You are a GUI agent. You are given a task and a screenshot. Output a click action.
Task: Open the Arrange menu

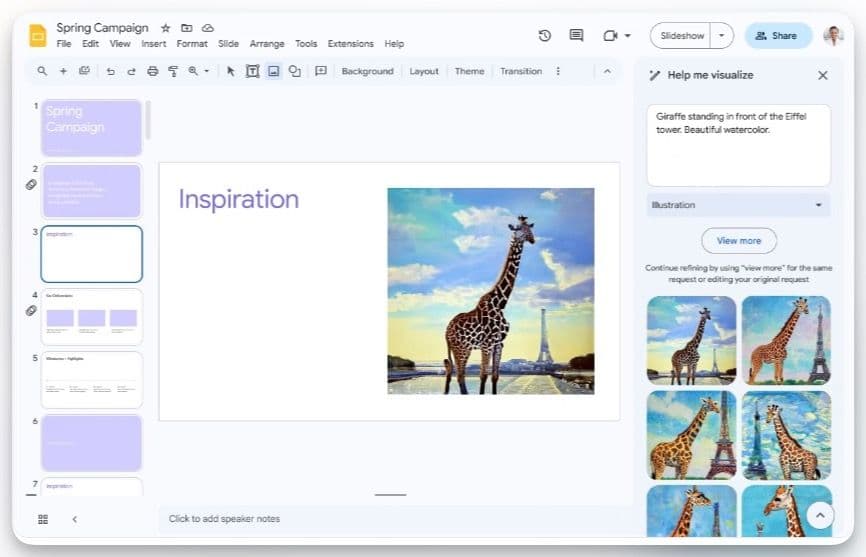(x=266, y=44)
